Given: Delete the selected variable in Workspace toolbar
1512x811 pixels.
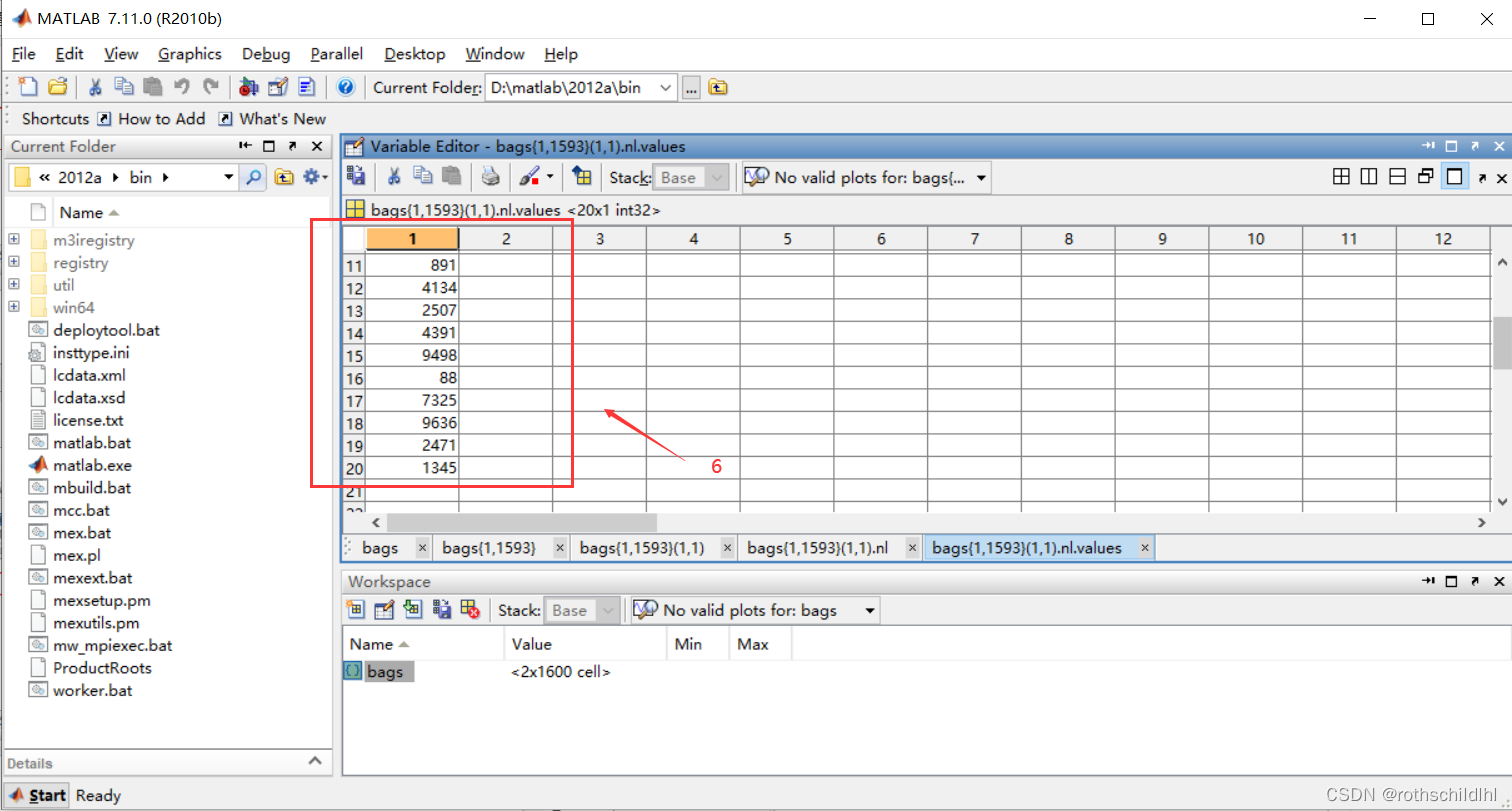Looking at the screenshot, I should click(470, 609).
